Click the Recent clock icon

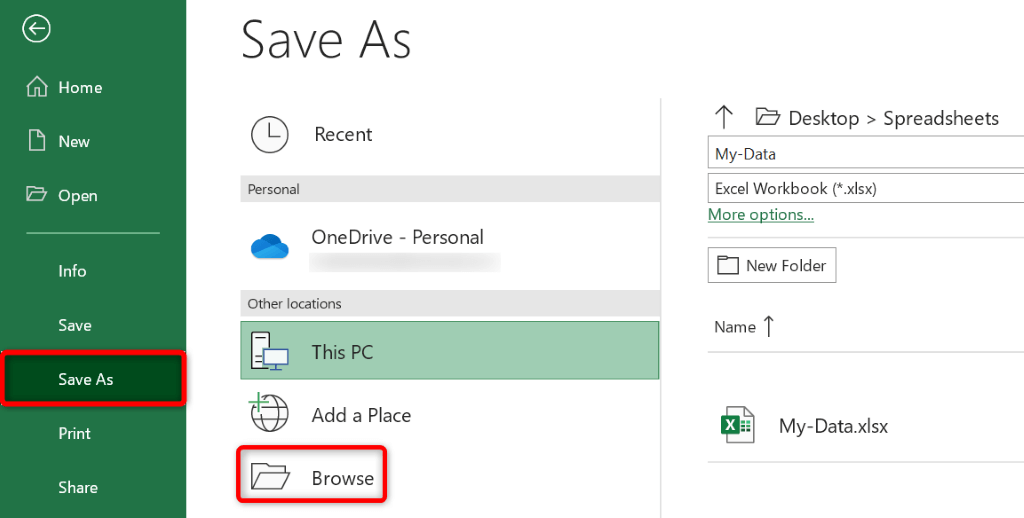coord(270,134)
